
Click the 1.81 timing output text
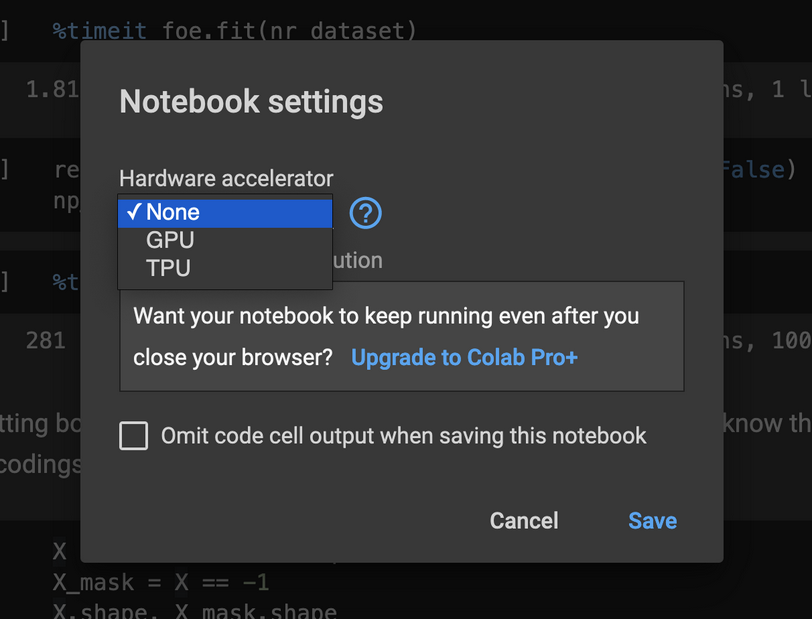click(52, 90)
